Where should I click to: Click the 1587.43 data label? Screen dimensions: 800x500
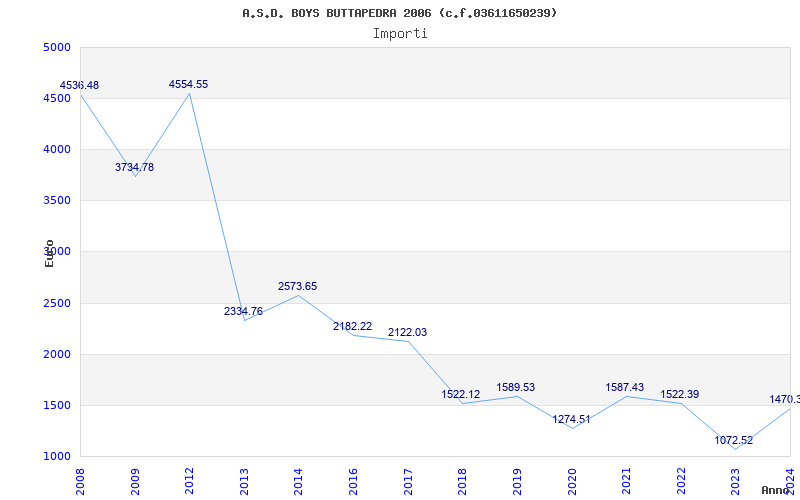(625, 388)
